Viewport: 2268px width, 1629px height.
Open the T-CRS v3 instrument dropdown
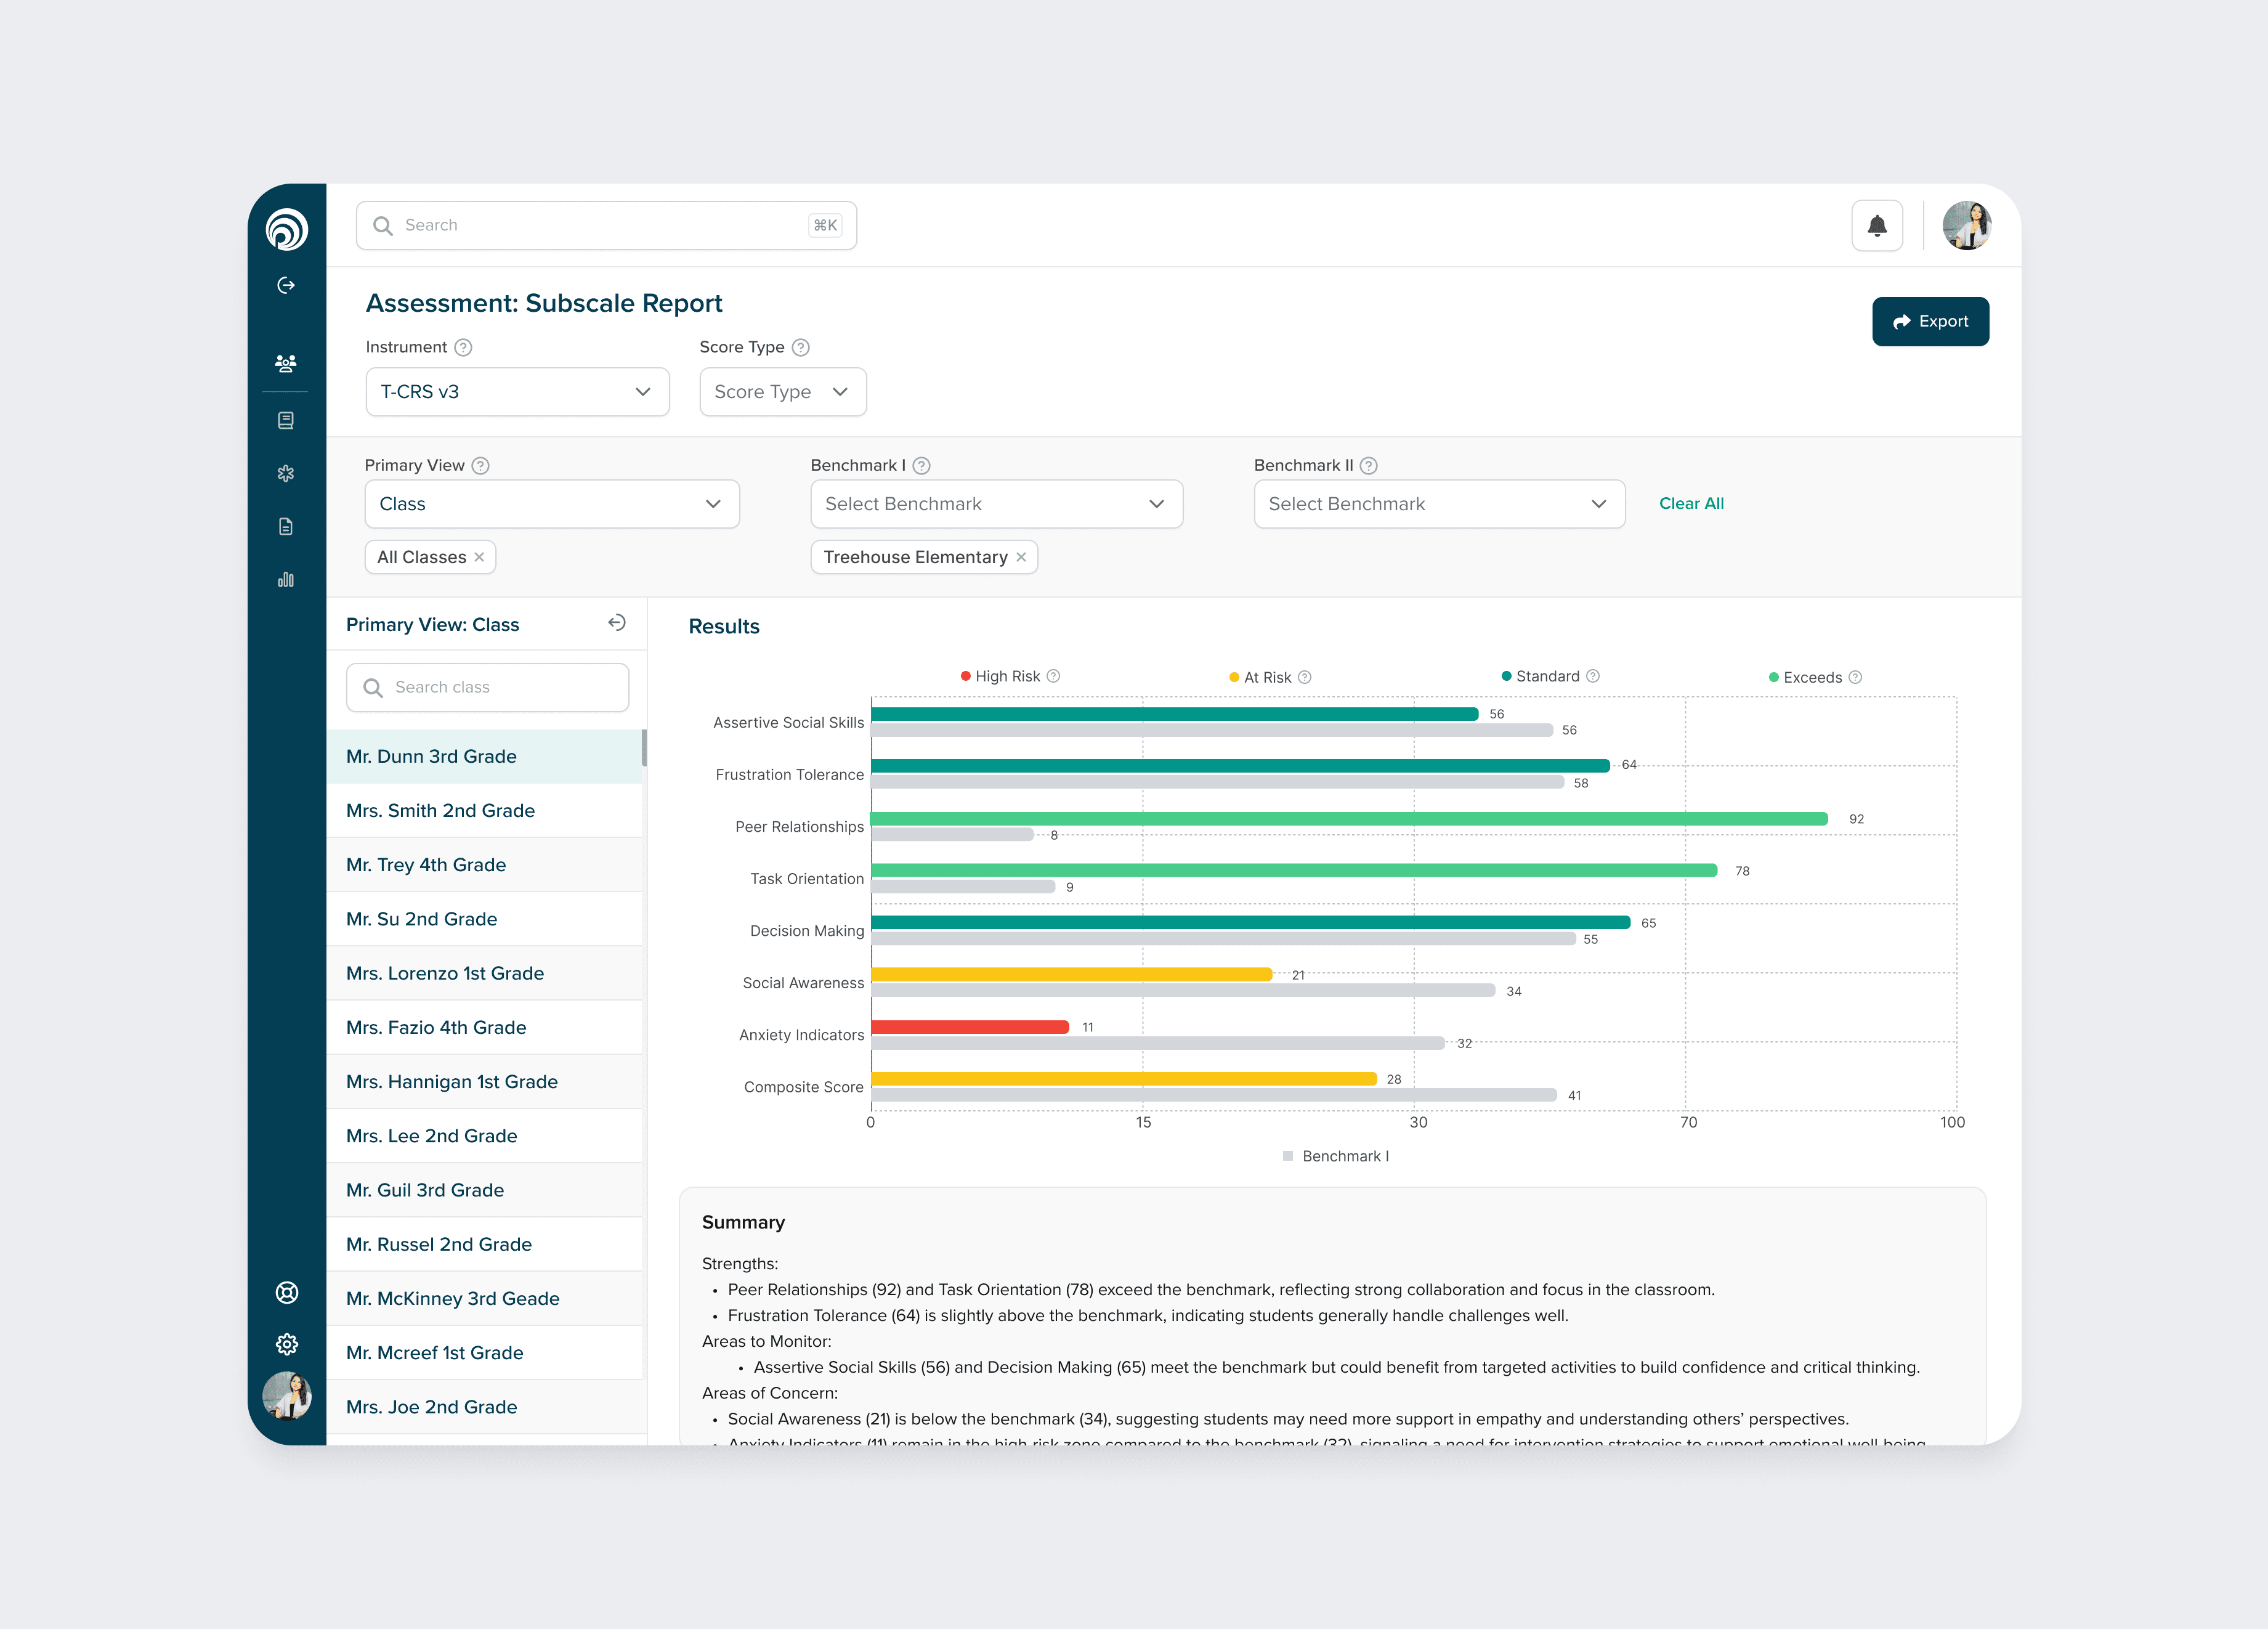pos(517,392)
